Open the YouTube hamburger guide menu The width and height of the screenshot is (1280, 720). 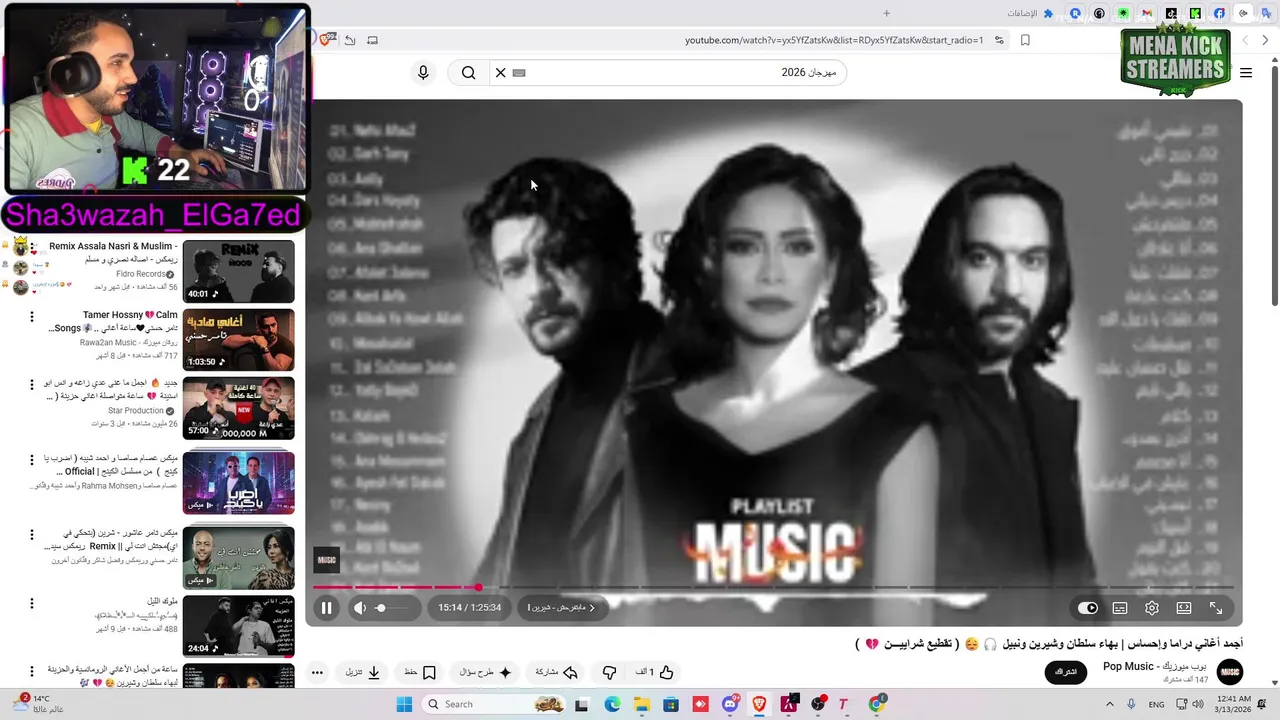[1245, 72]
